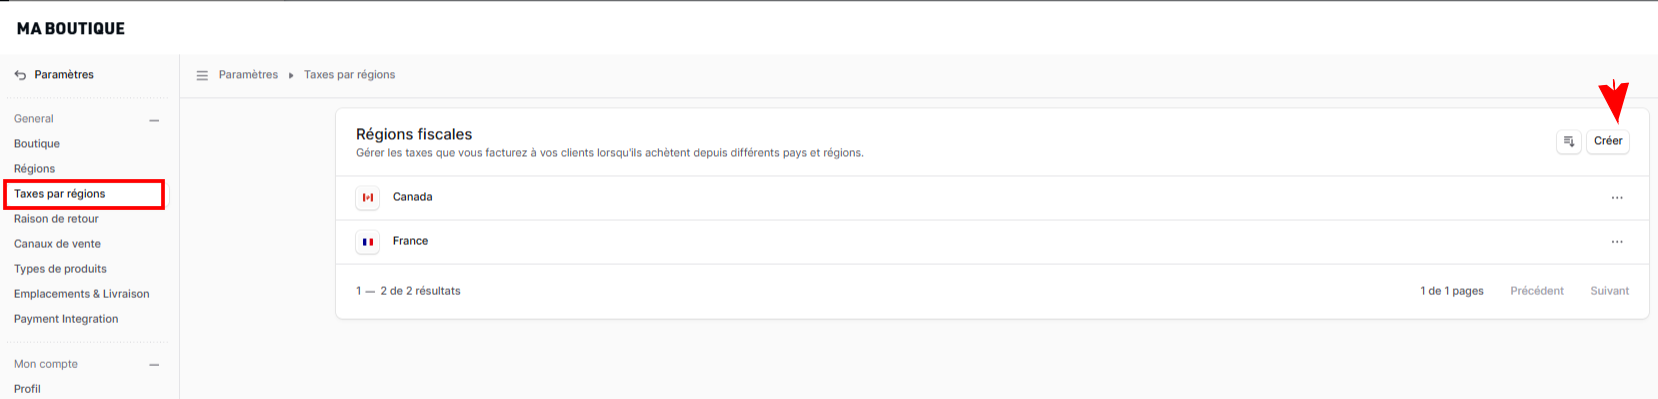Screen dimensions: 1658x399
Task: Open Canada row three-dot menu
Action: (x=1617, y=198)
